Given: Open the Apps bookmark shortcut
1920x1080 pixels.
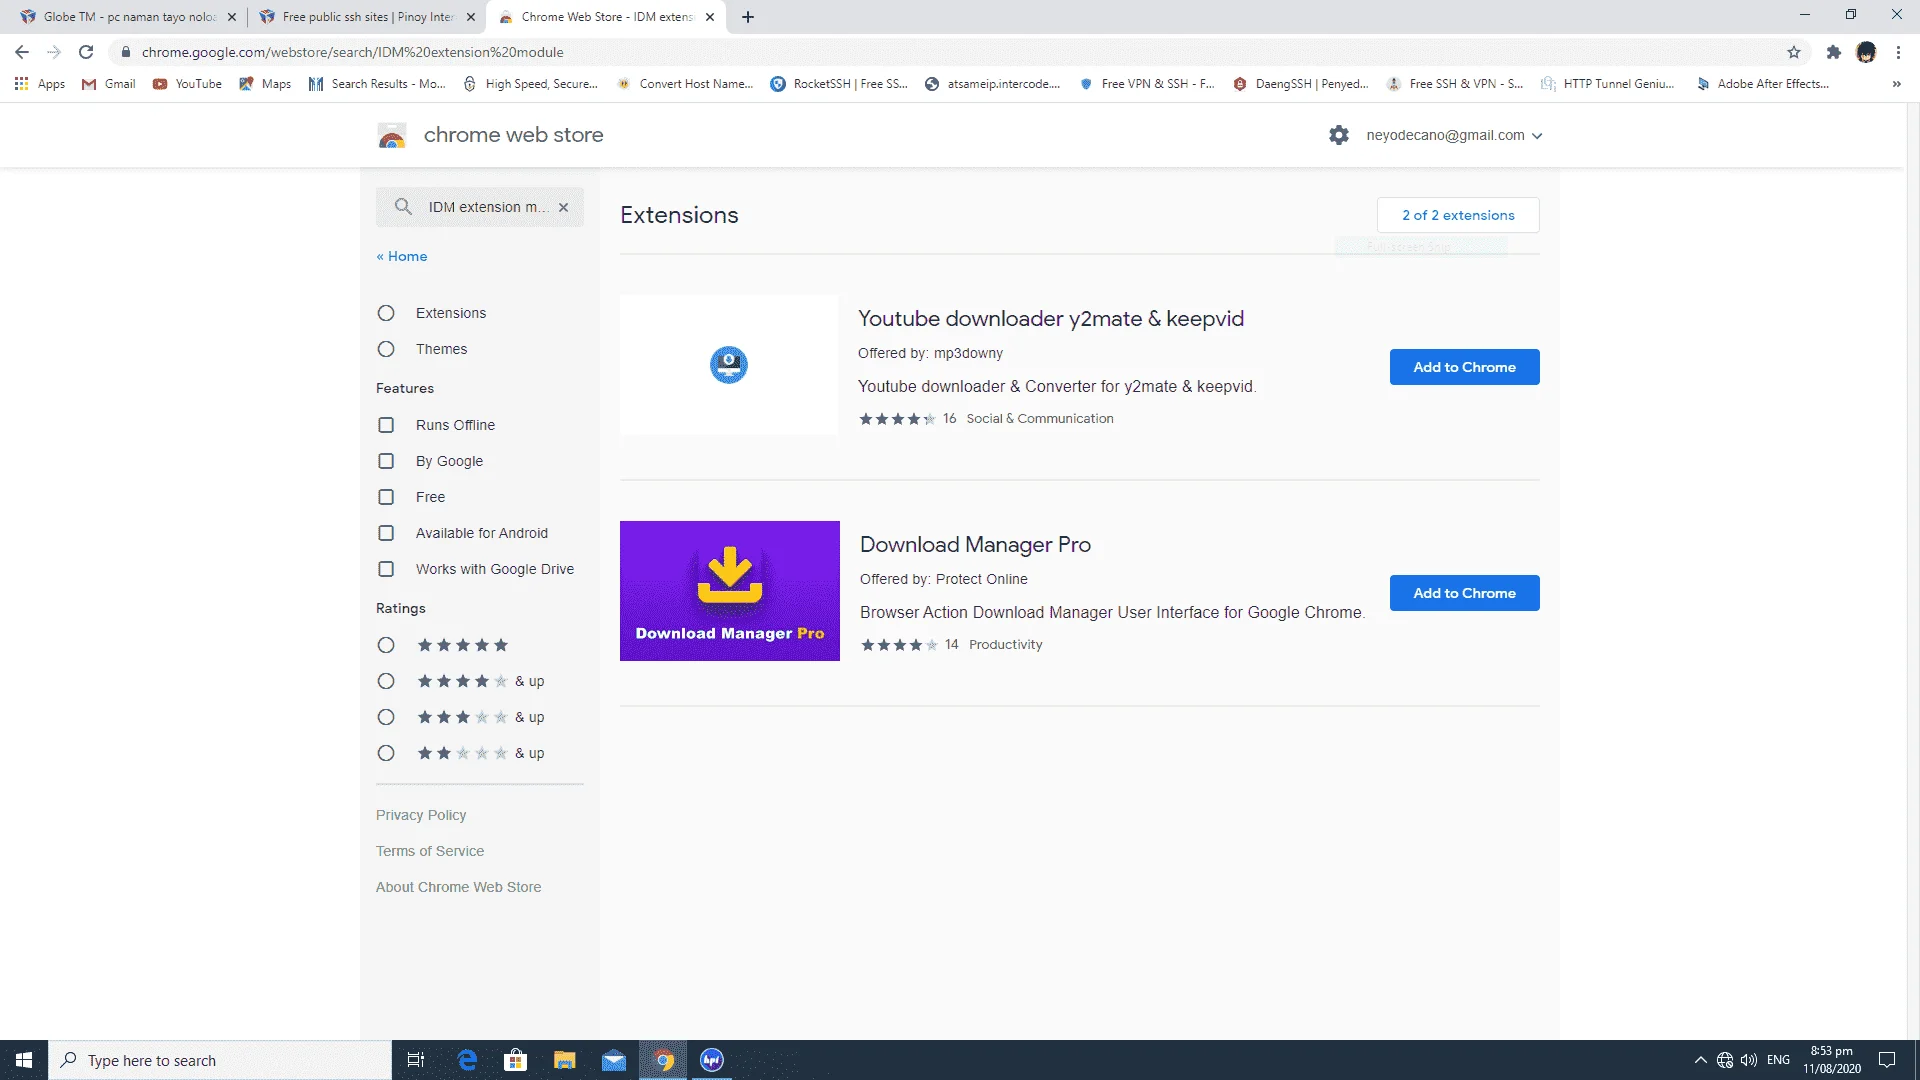Looking at the screenshot, I should pos(40,84).
